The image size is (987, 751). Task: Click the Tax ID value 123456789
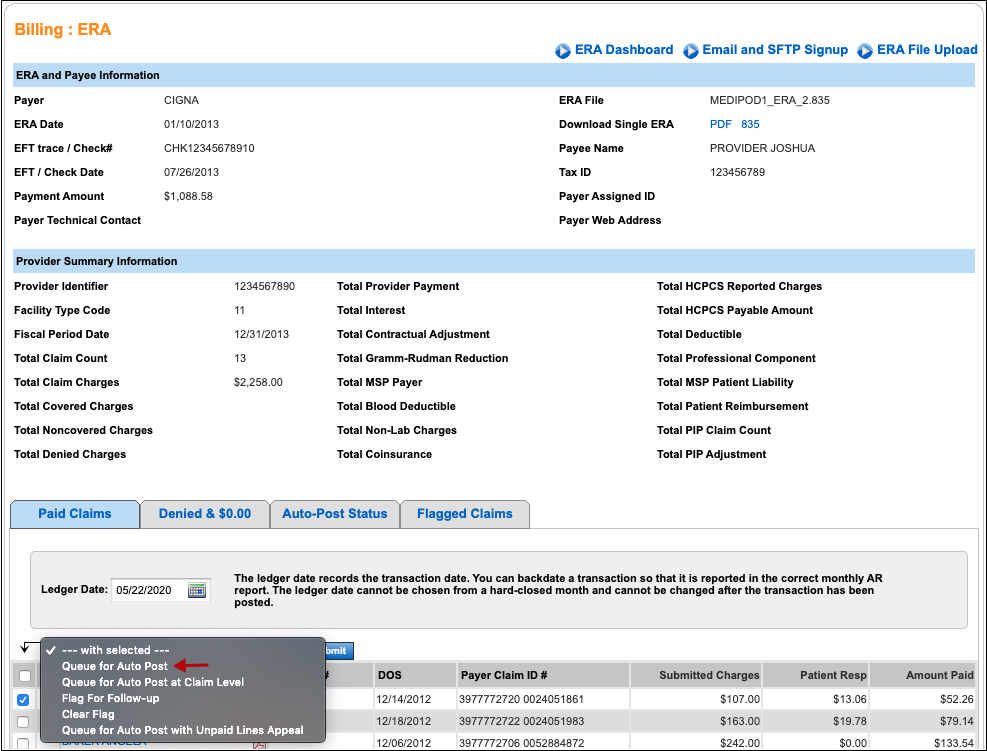click(x=737, y=172)
